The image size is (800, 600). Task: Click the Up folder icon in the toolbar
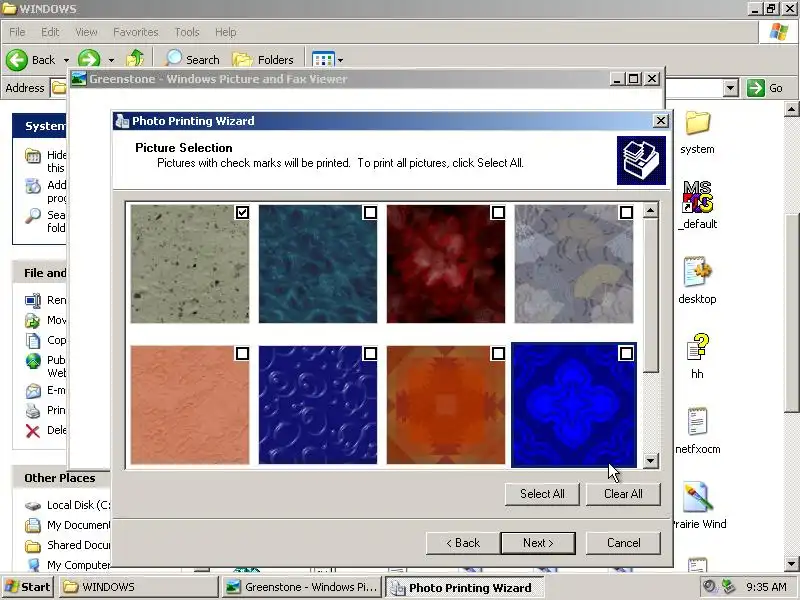(135, 59)
